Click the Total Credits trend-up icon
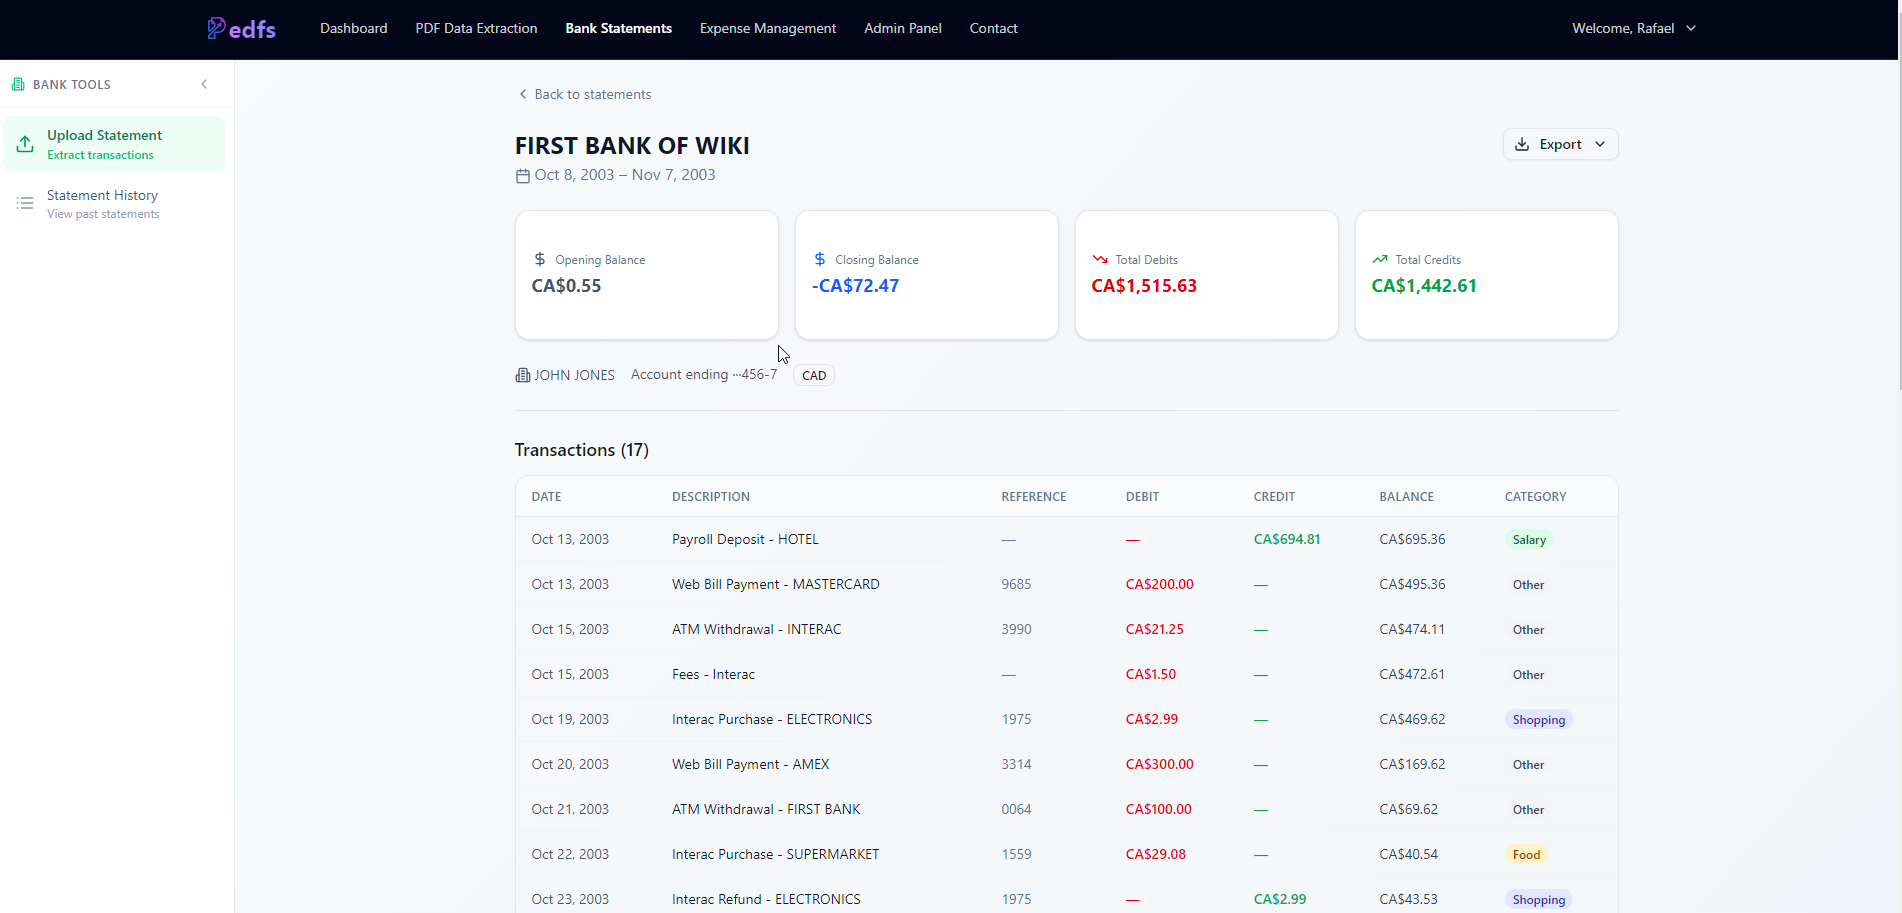This screenshot has width=1902, height=913. (x=1380, y=259)
